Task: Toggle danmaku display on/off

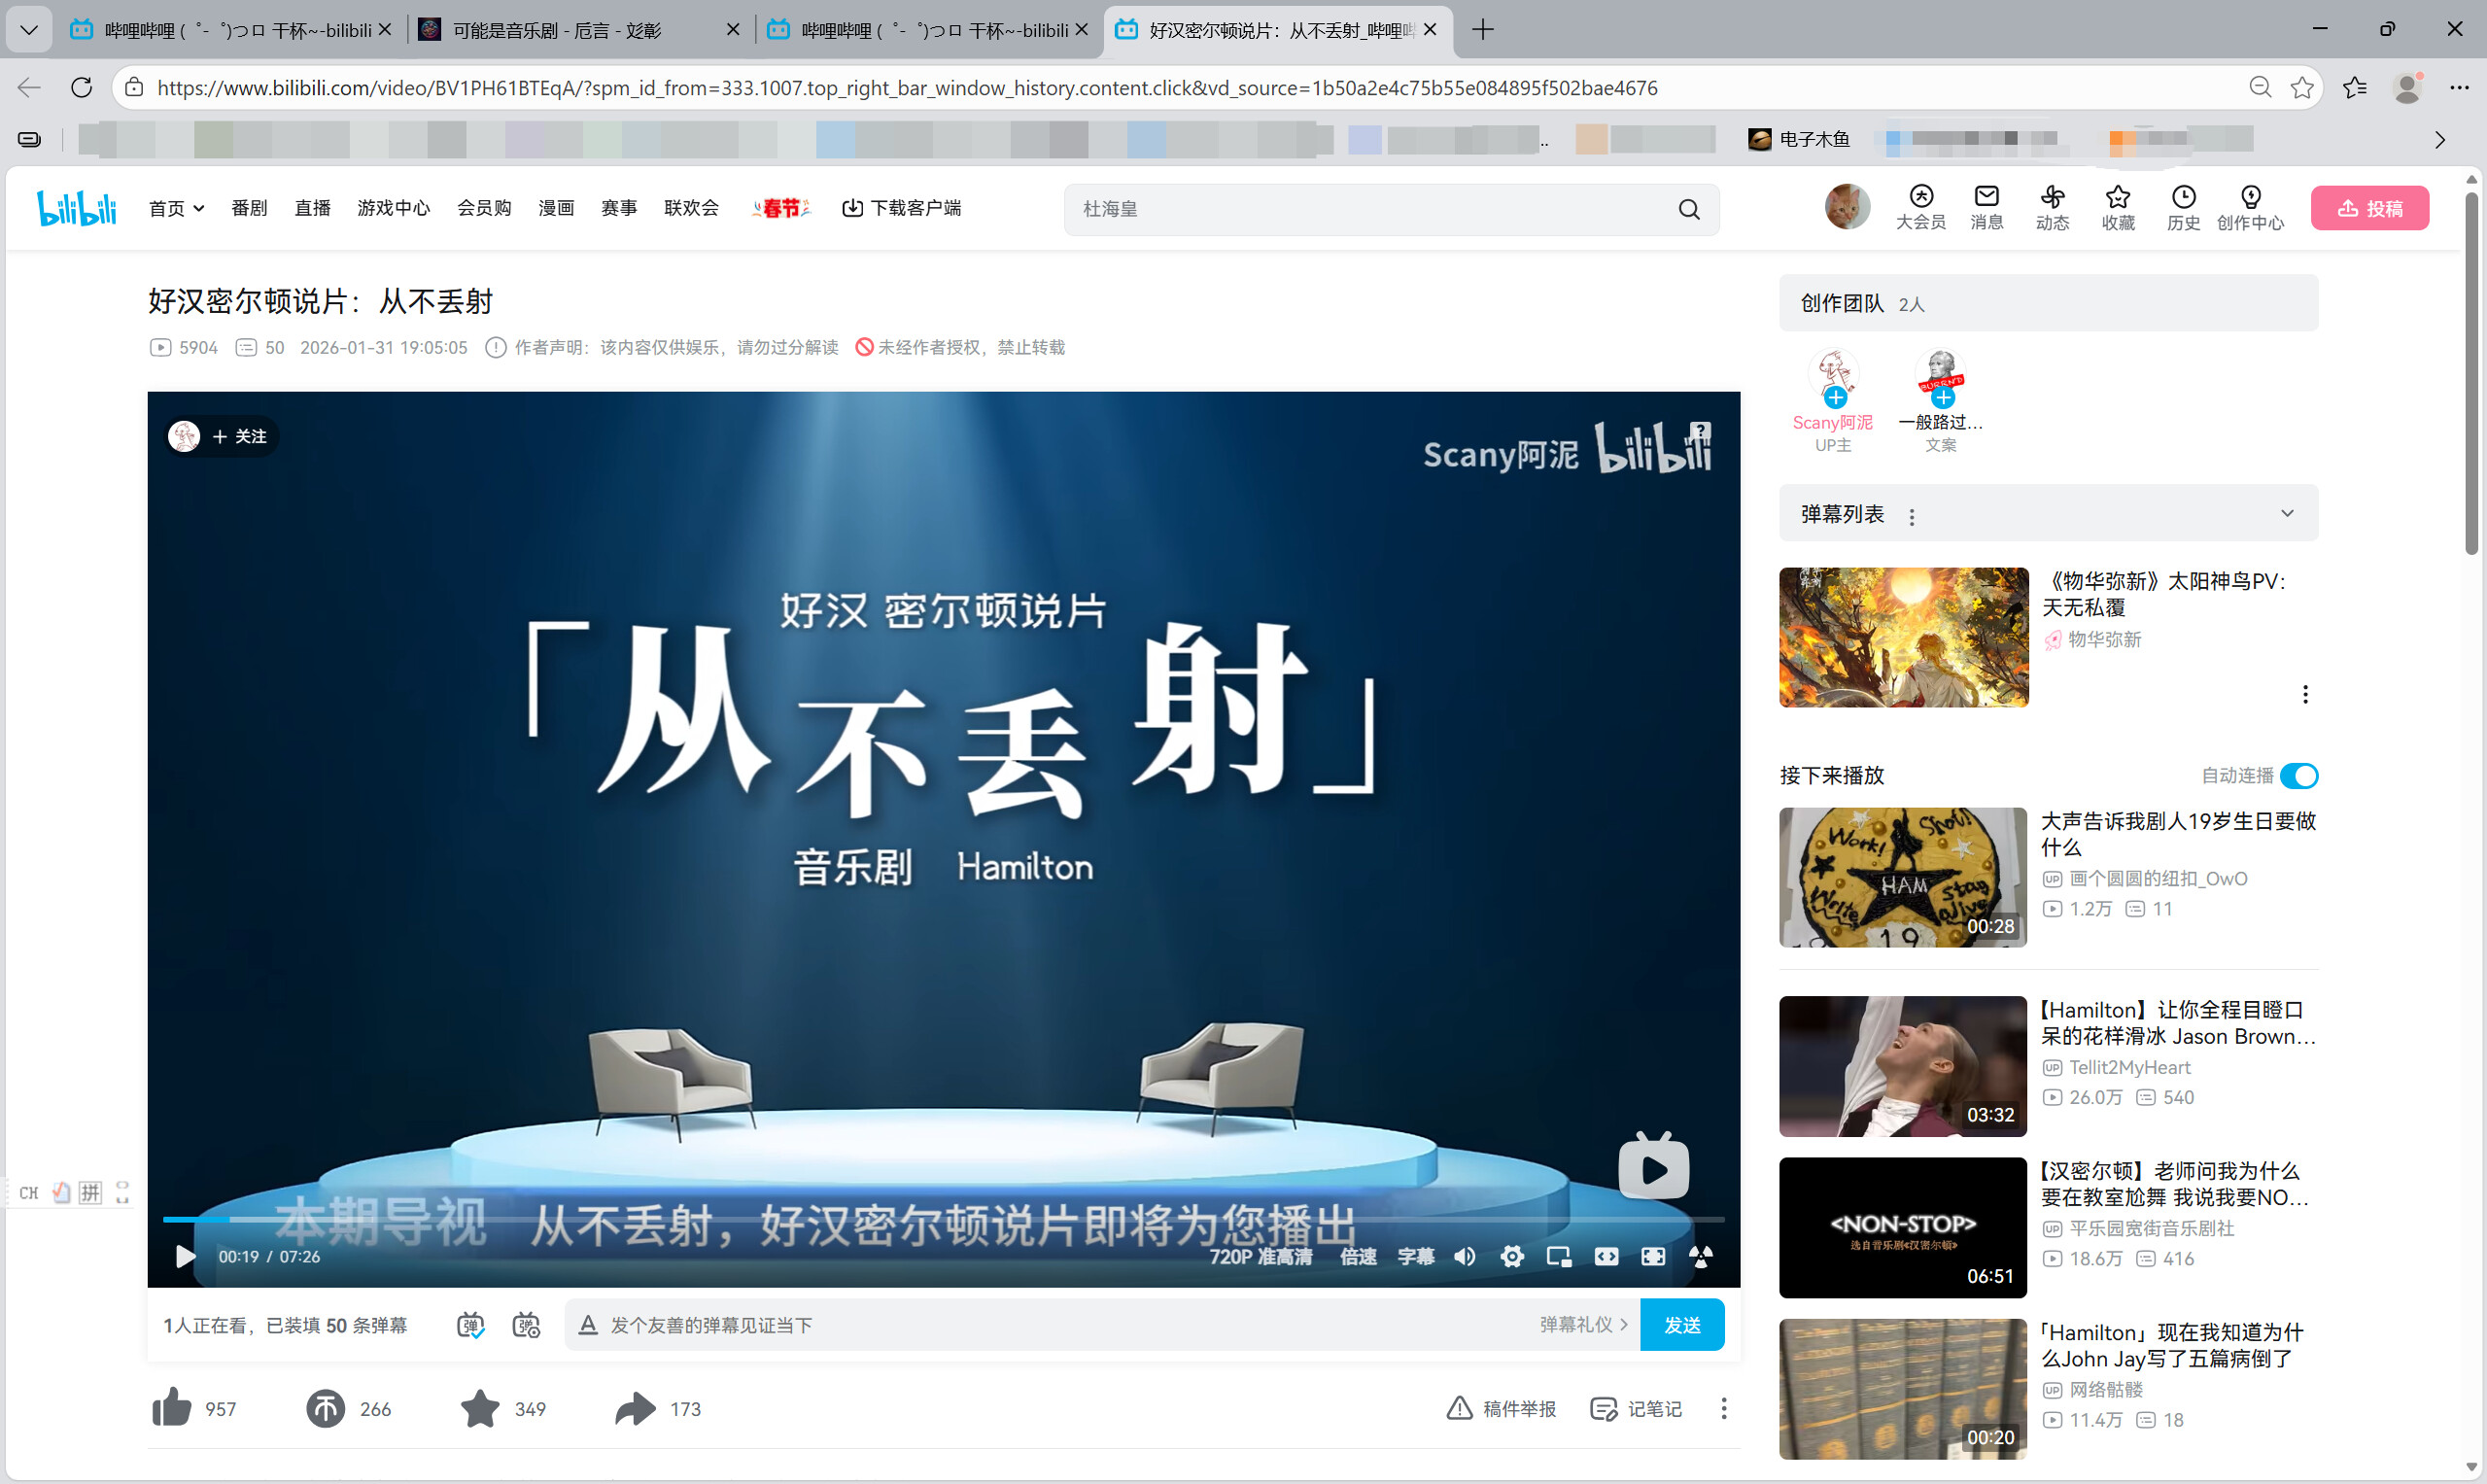Action: [470, 1325]
